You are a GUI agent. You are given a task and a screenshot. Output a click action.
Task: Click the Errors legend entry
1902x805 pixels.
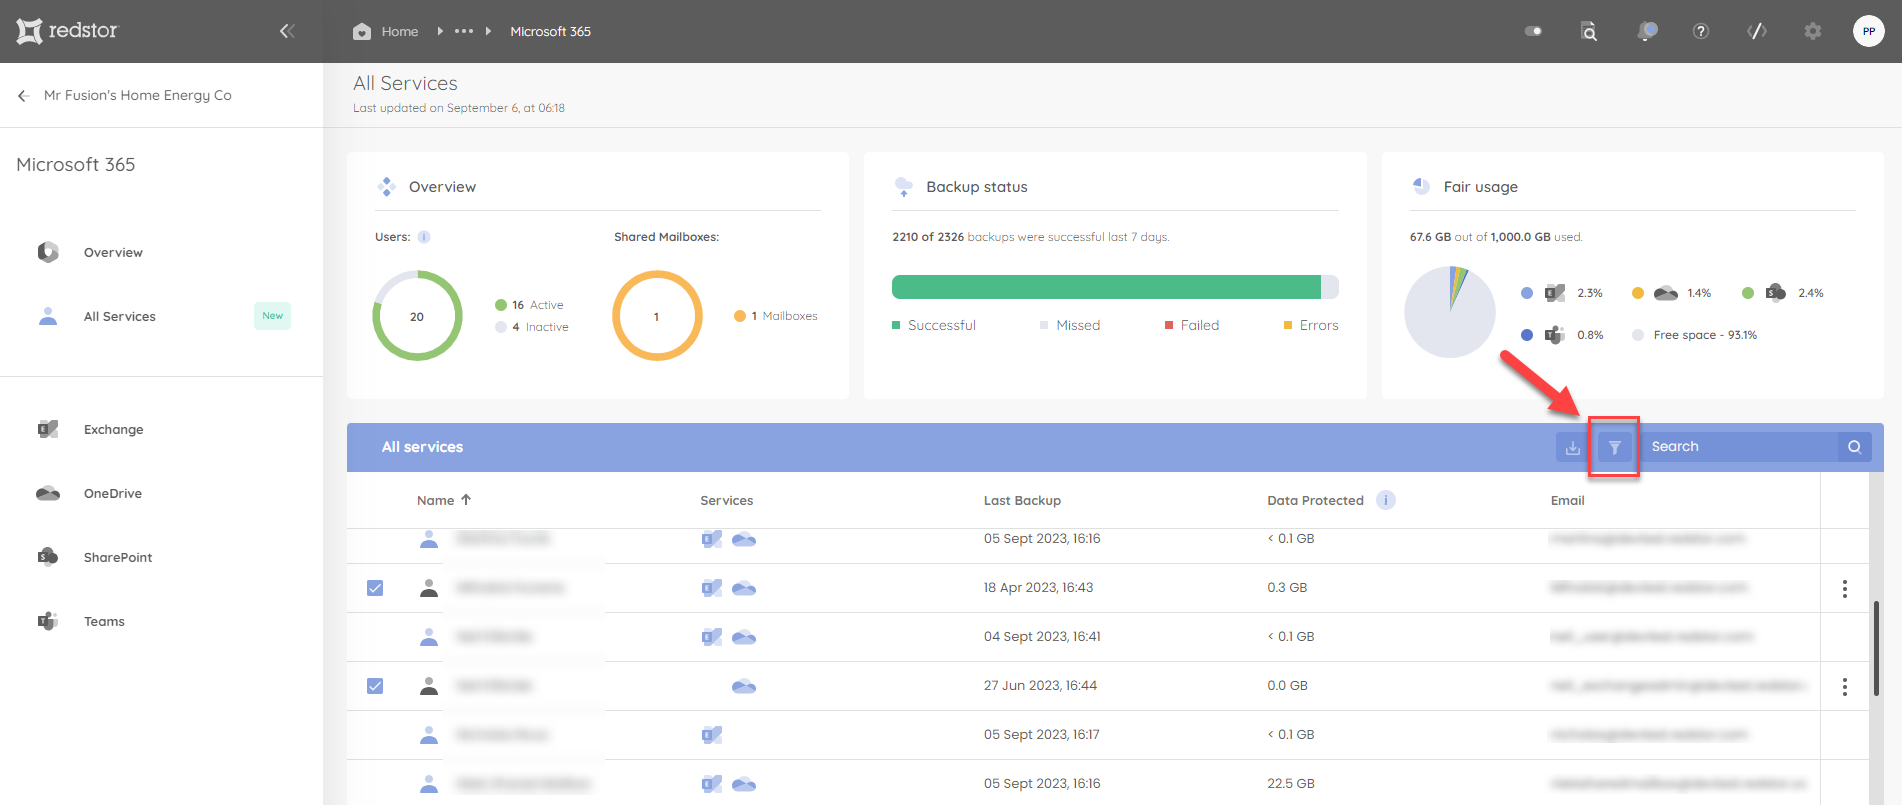(x=1310, y=325)
